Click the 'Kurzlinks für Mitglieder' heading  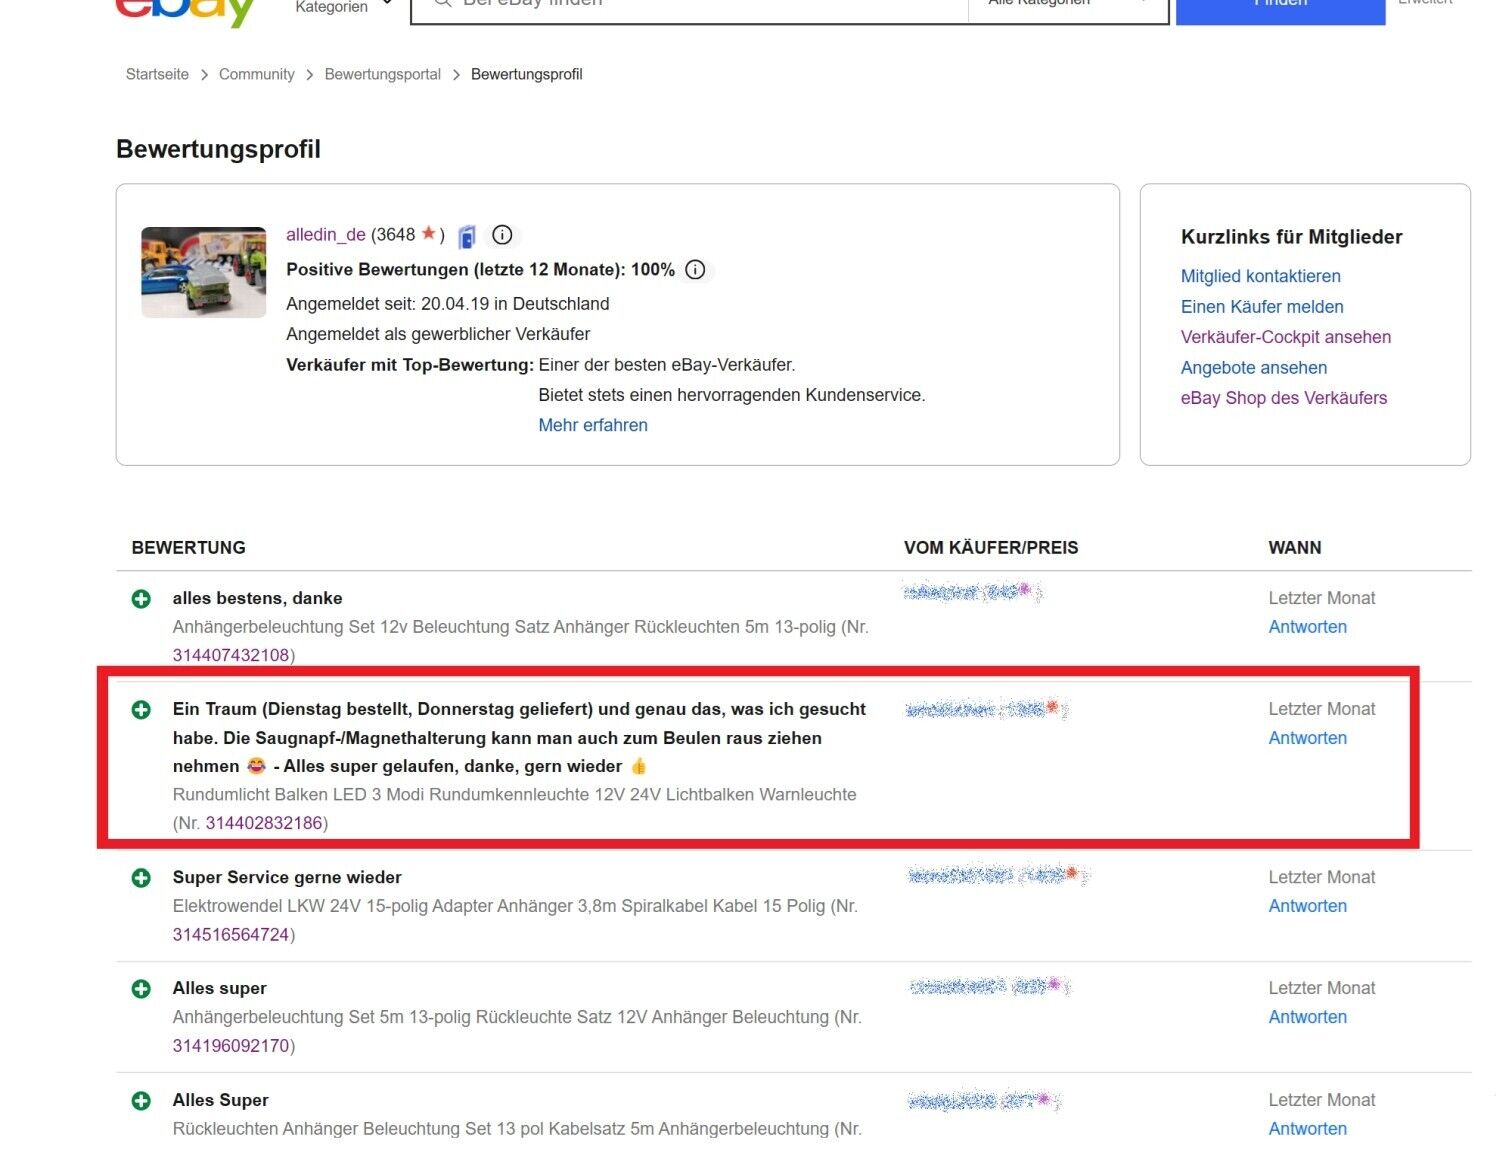1291,237
